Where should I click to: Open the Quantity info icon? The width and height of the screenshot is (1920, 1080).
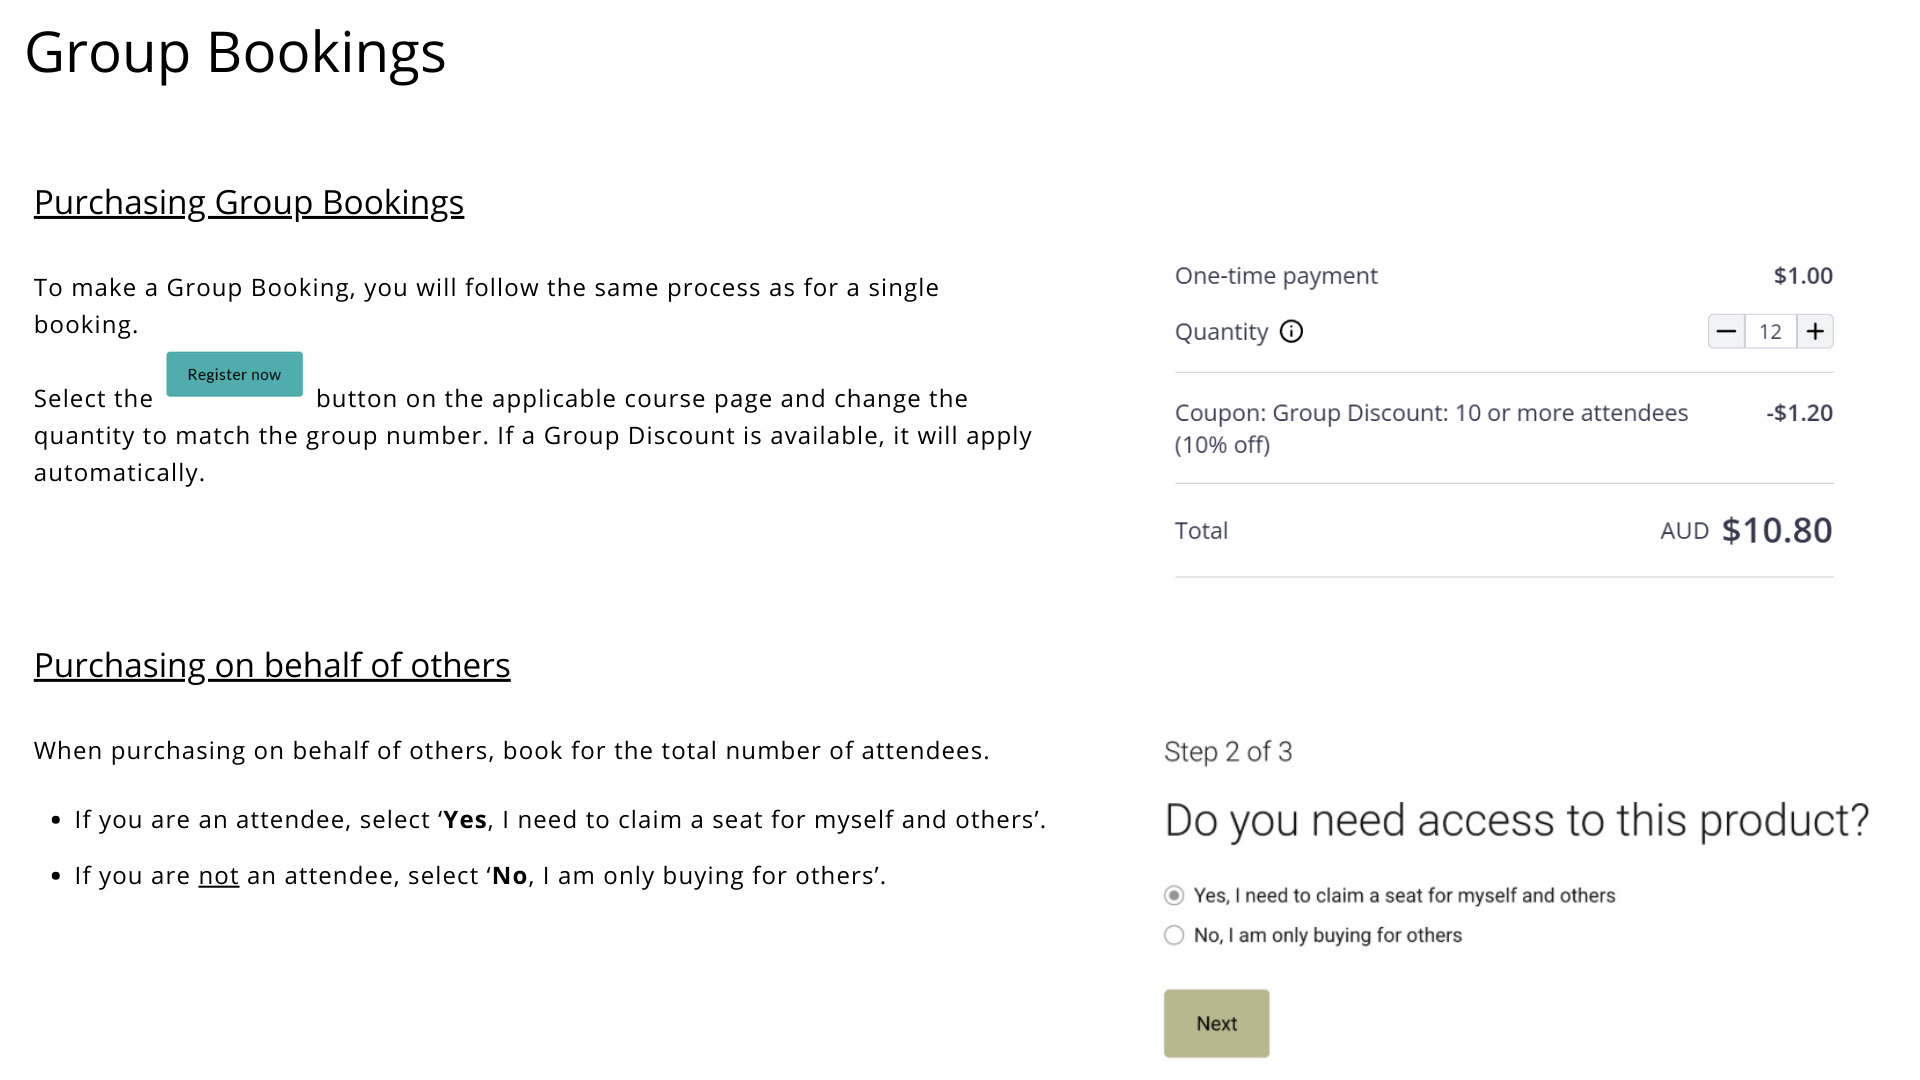point(1291,332)
